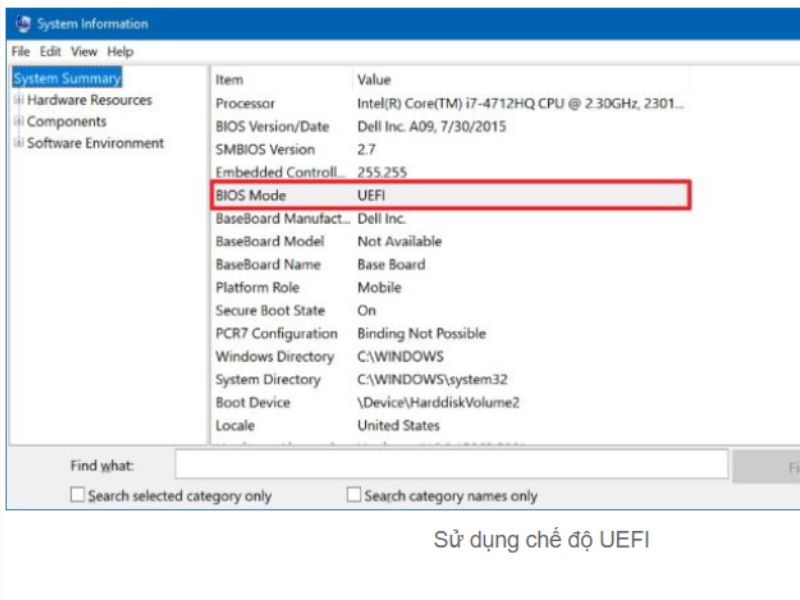The height and width of the screenshot is (600, 800).
Task: Select the Embedded Controller row
Action: pyautogui.click(x=451, y=172)
